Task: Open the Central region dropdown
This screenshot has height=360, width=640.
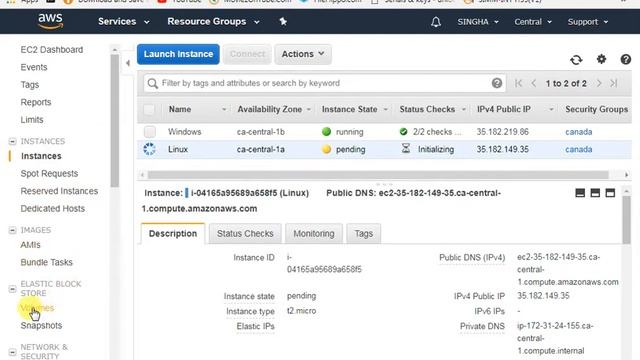Action: click(533, 22)
